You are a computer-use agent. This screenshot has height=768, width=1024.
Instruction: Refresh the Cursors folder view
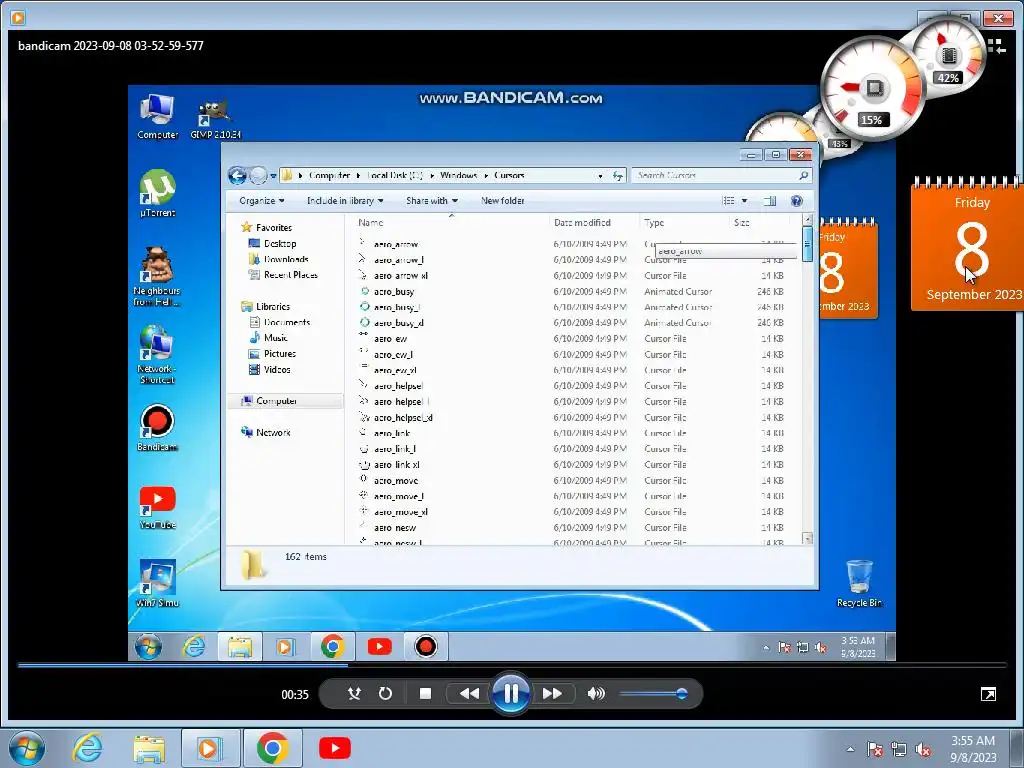pyautogui.click(x=617, y=175)
